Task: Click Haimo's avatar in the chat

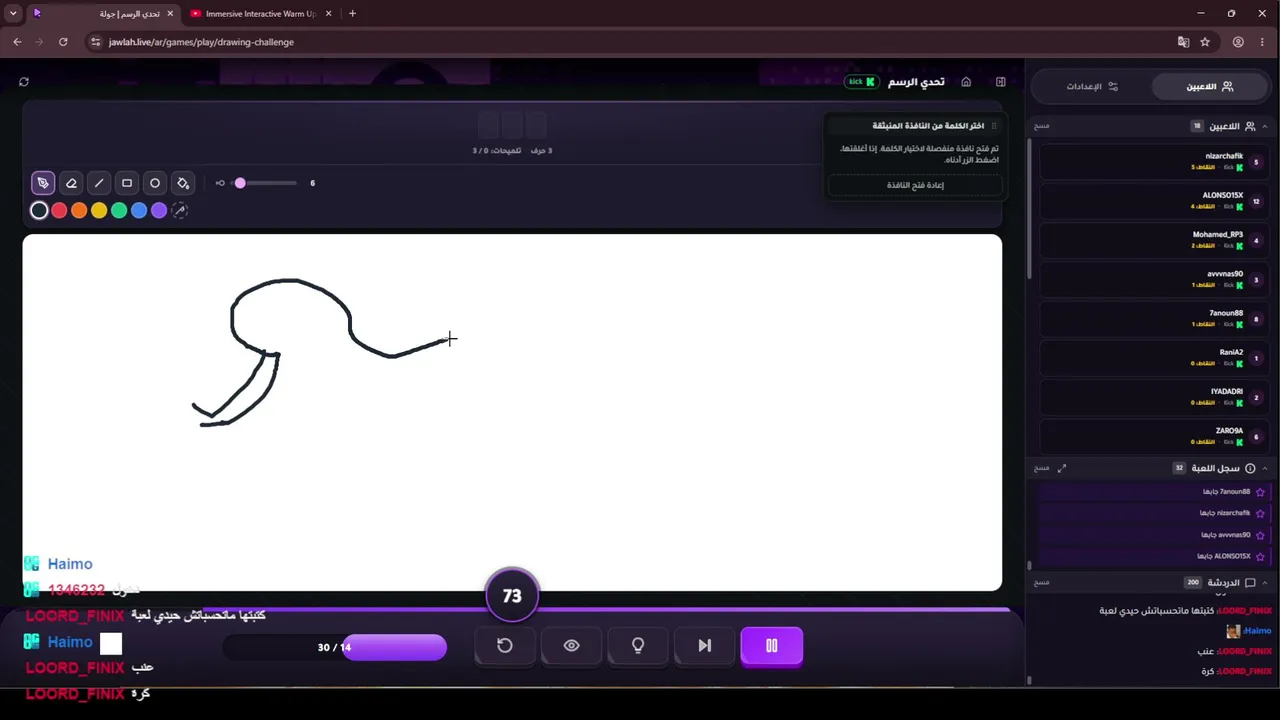Action: pyautogui.click(x=1233, y=631)
